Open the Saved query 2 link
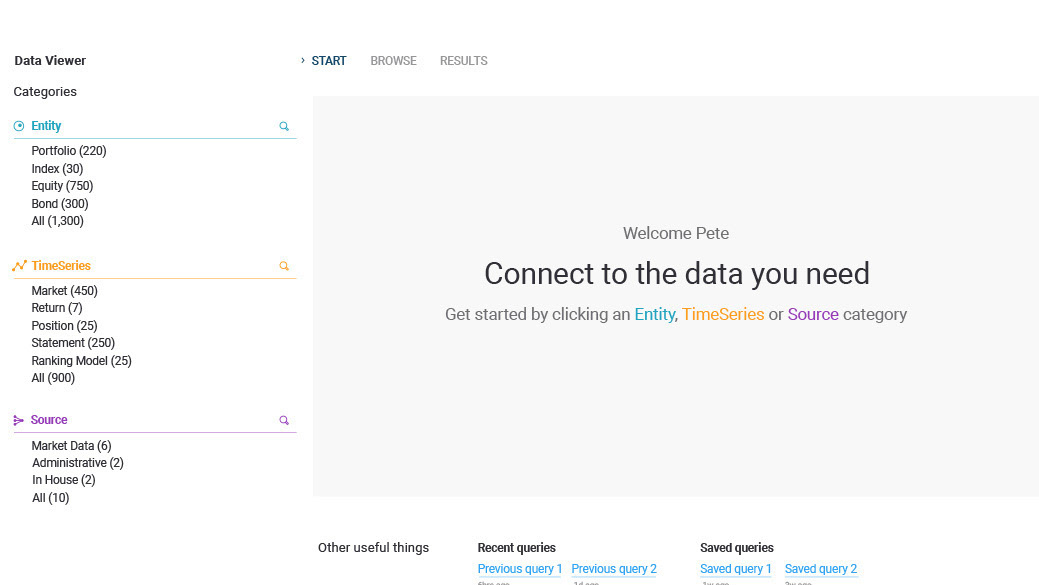Image resolution: width=1039 pixels, height=585 pixels. pyautogui.click(x=820, y=569)
